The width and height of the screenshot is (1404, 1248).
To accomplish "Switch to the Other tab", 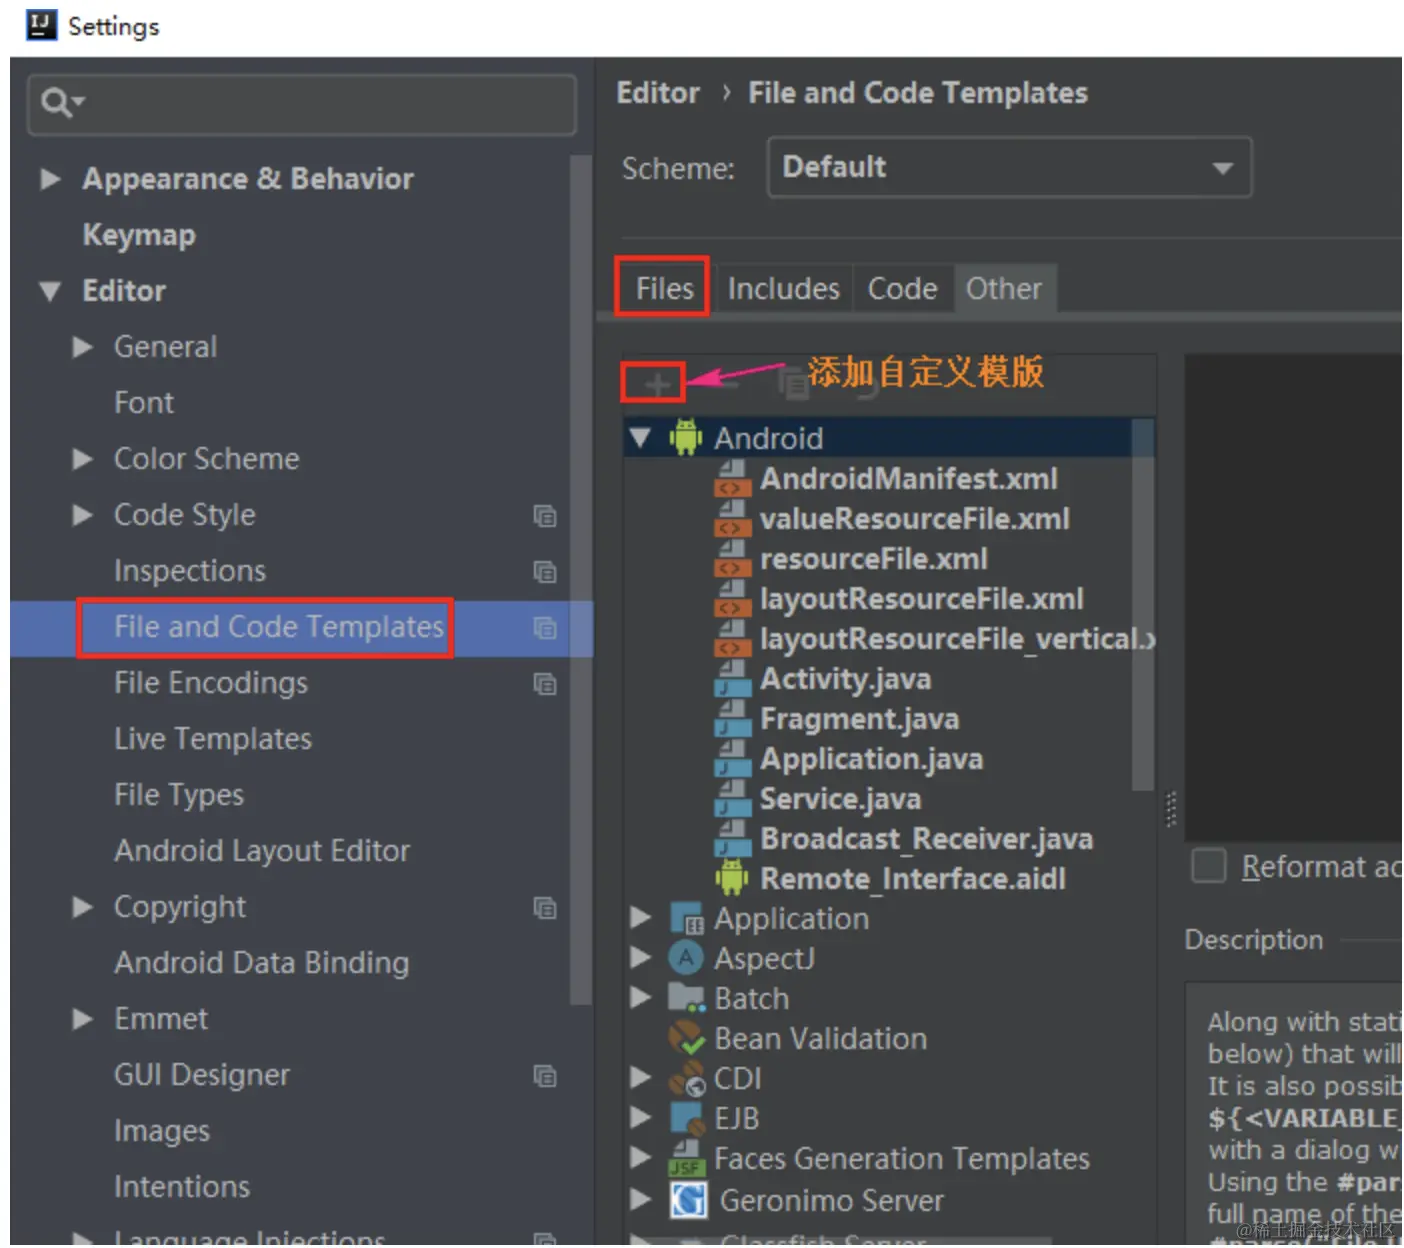I will (x=1004, y=289).
